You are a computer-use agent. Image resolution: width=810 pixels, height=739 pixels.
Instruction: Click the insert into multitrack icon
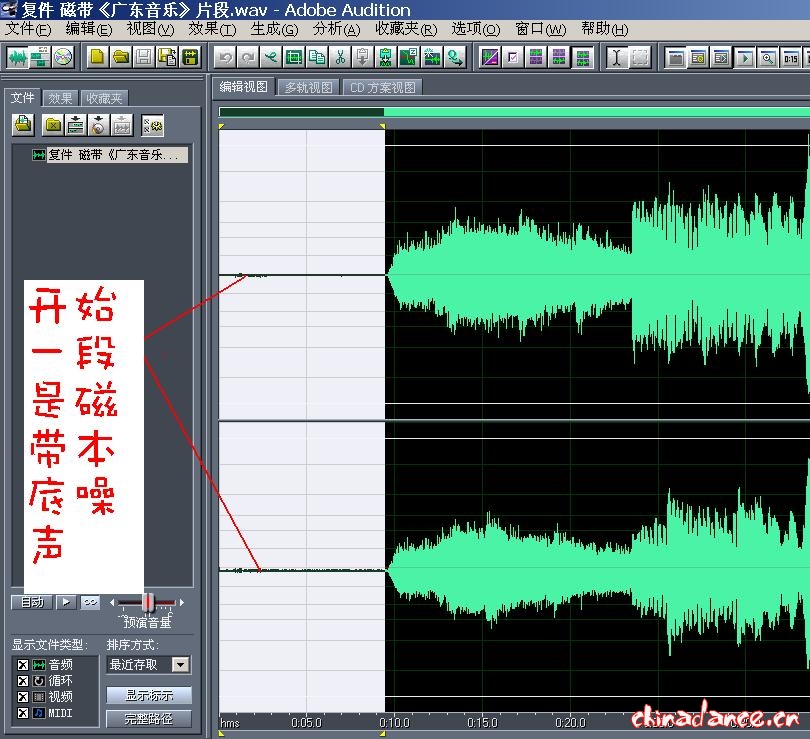coord(75,126)
